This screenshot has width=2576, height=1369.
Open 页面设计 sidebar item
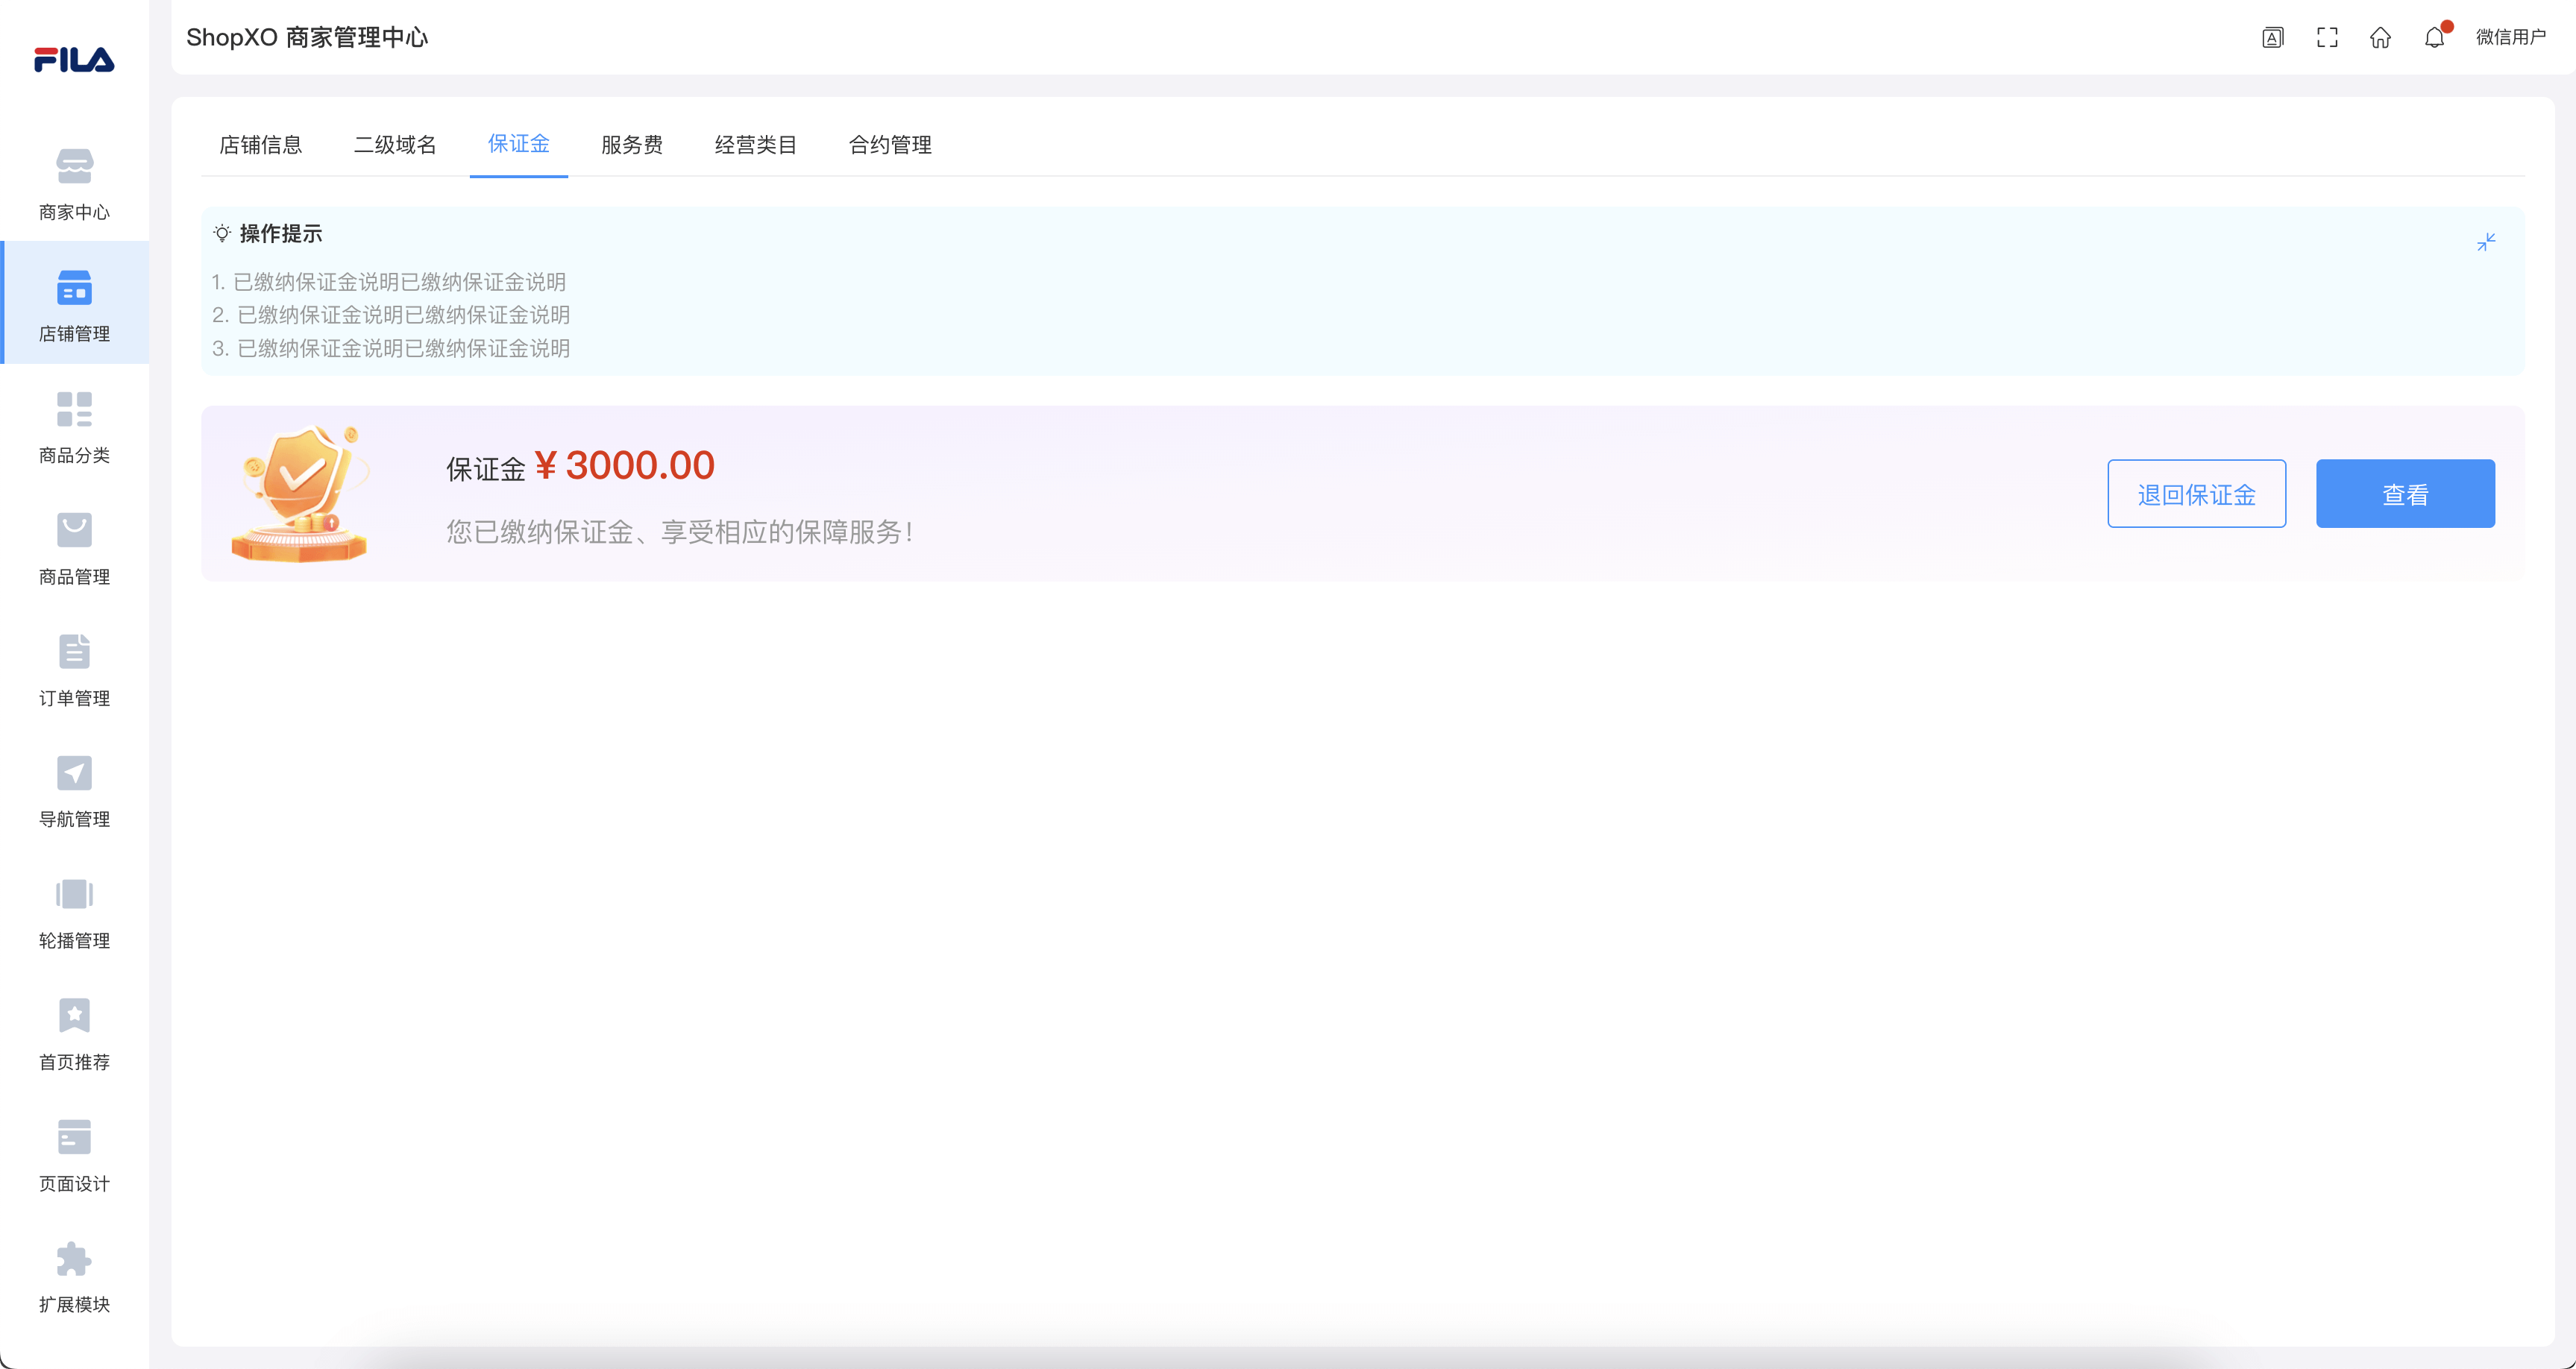coord(74,1156)
